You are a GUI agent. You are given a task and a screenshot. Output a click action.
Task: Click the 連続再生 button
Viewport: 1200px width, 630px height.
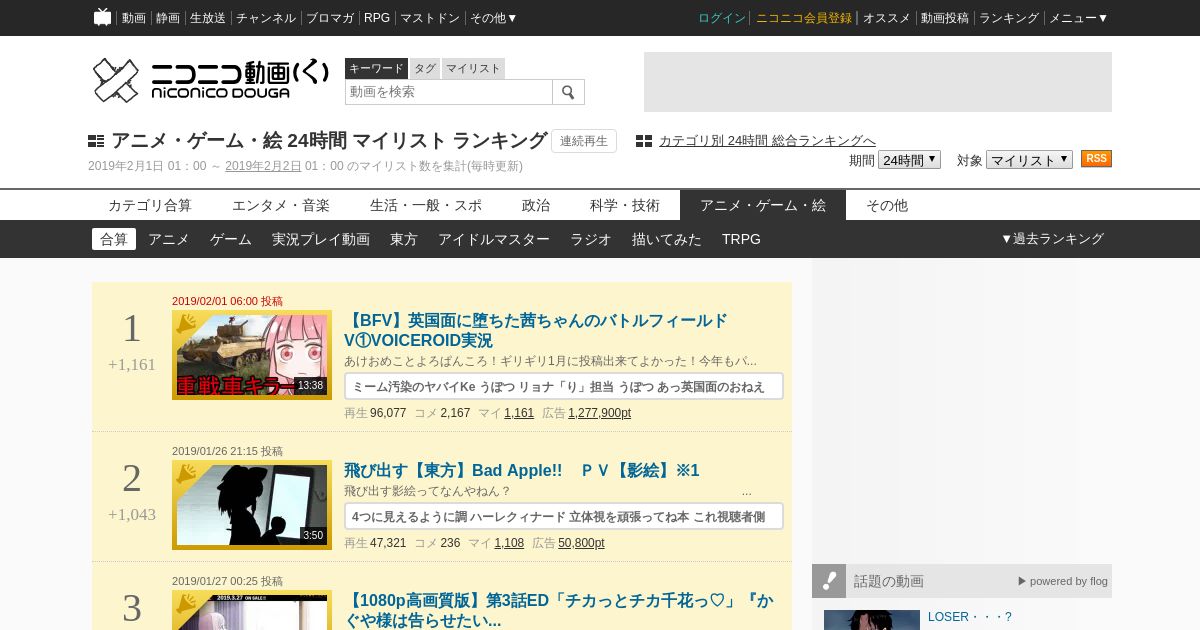pyautogui.click(x=584, y=141)
